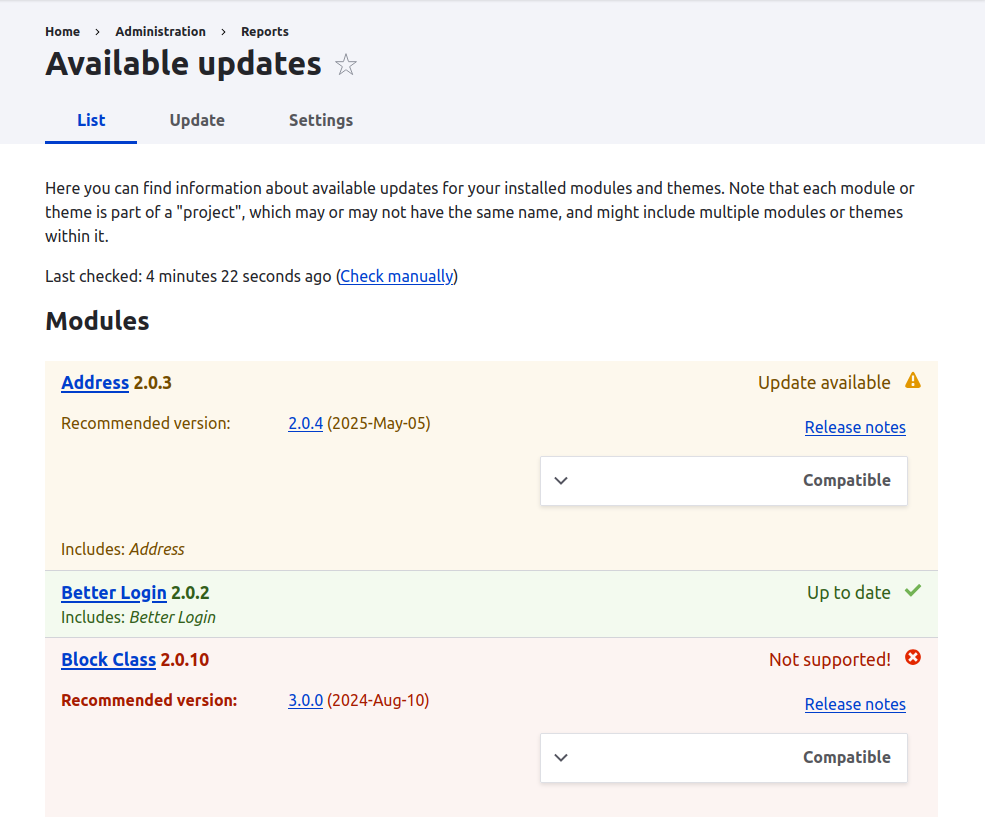Open the Better Login project link
The image size is (985, 817).
[113, 592]
